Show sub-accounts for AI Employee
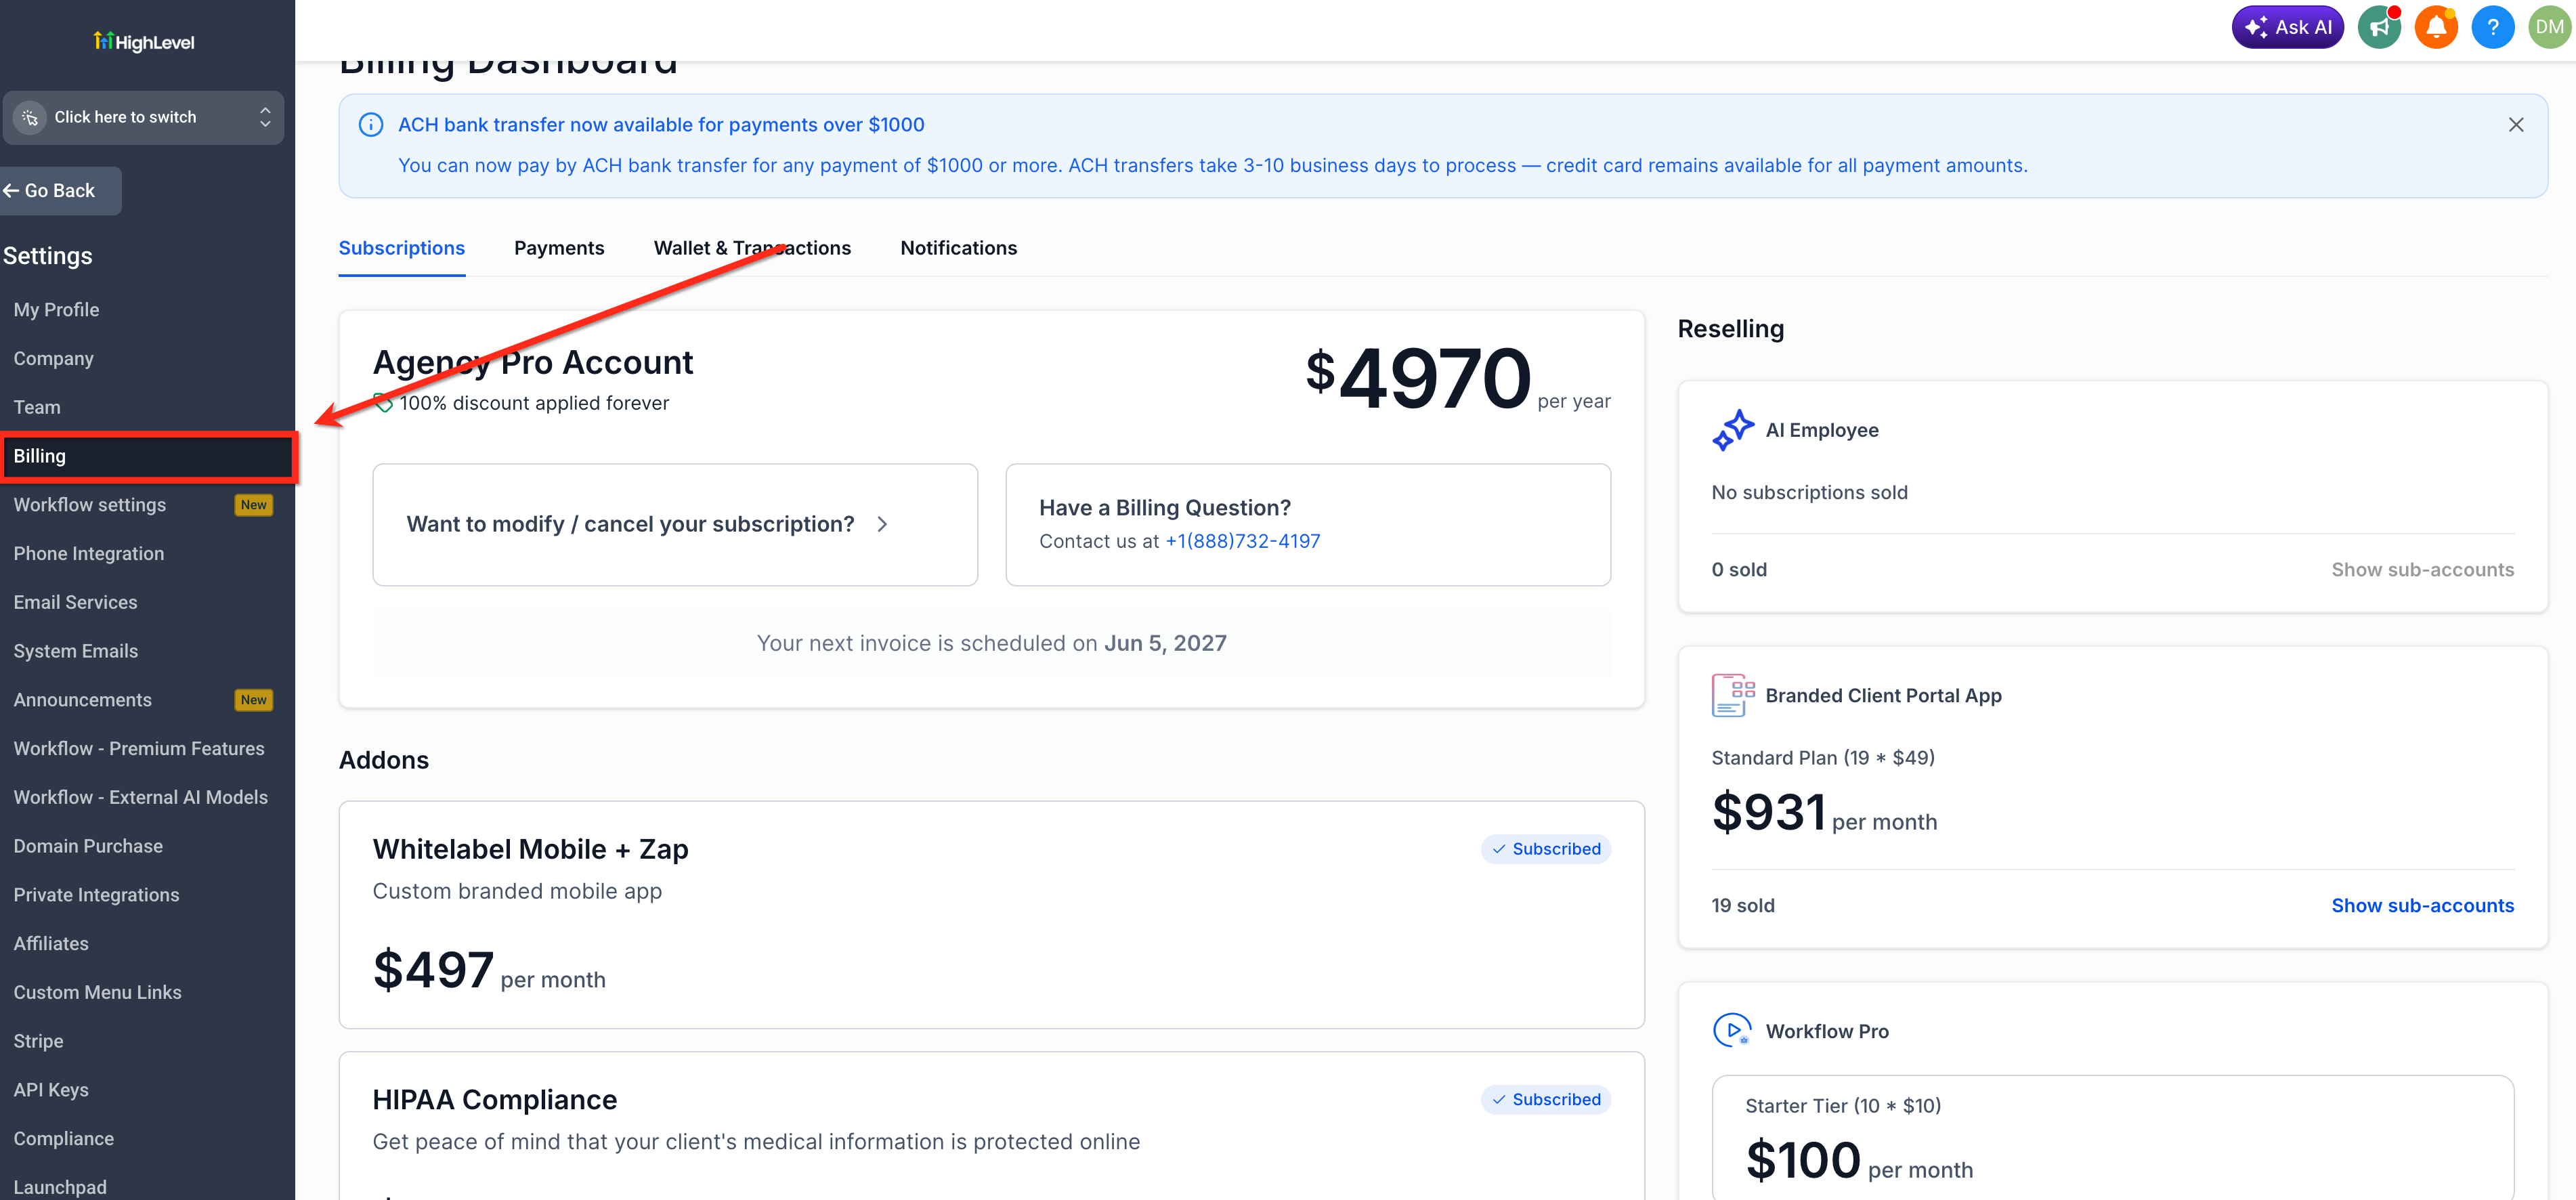 pyautogui.click(x=2422, y=569)
